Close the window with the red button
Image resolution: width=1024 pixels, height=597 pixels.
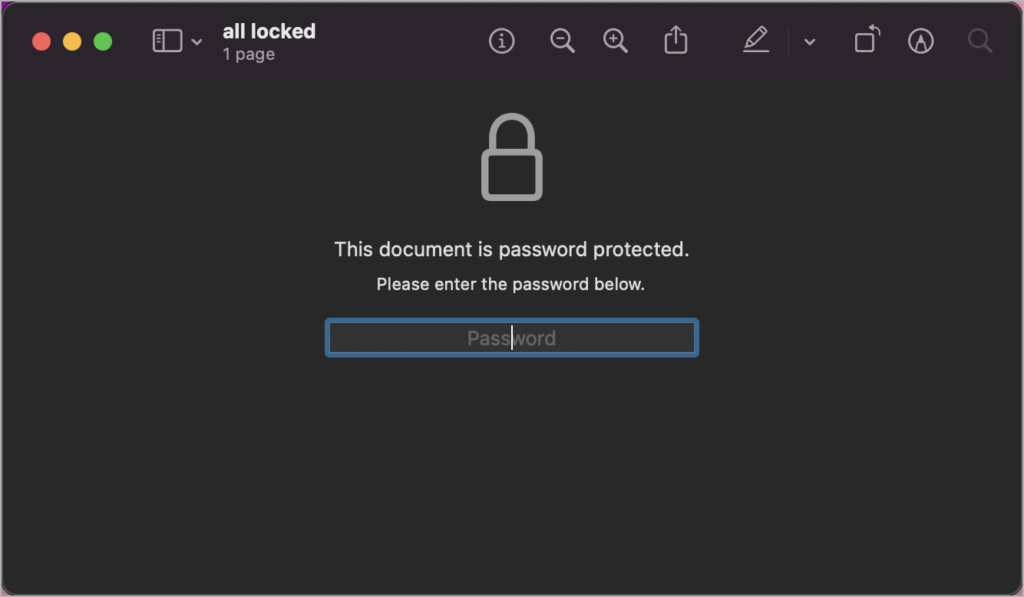[41, 42]
